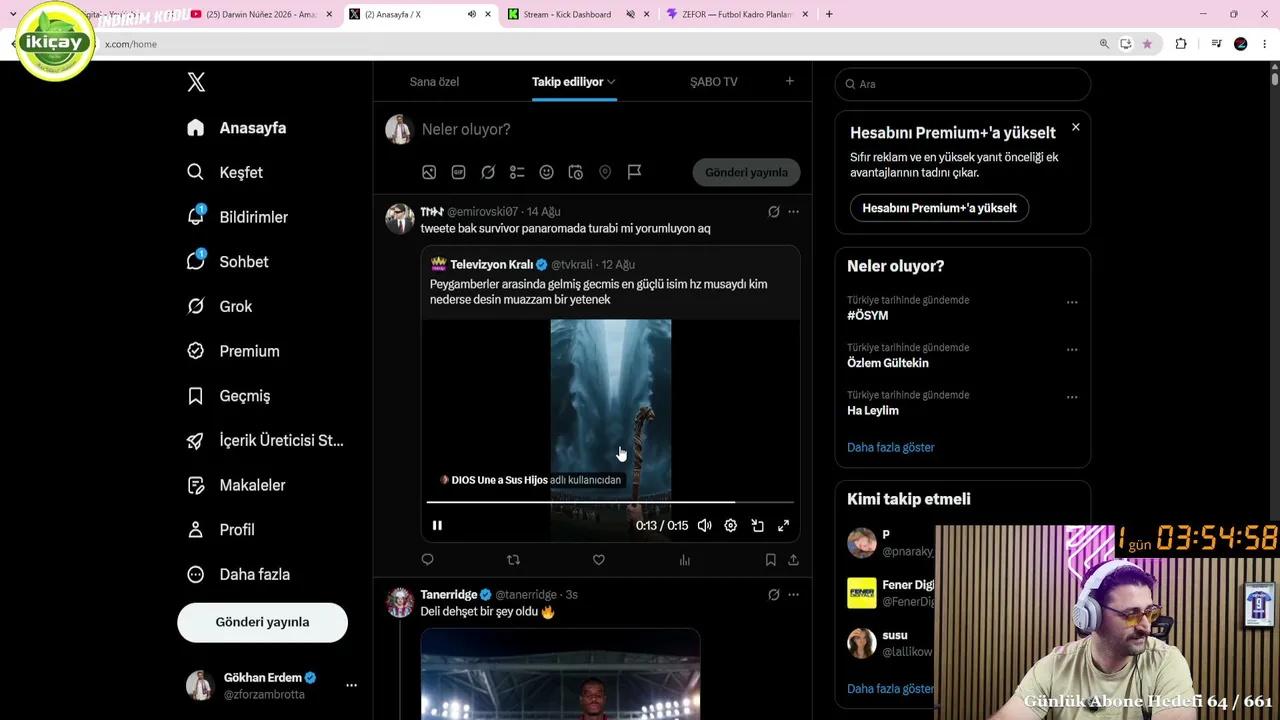
Task: Add a new timeline tab with plus
Action: (789, 81)
